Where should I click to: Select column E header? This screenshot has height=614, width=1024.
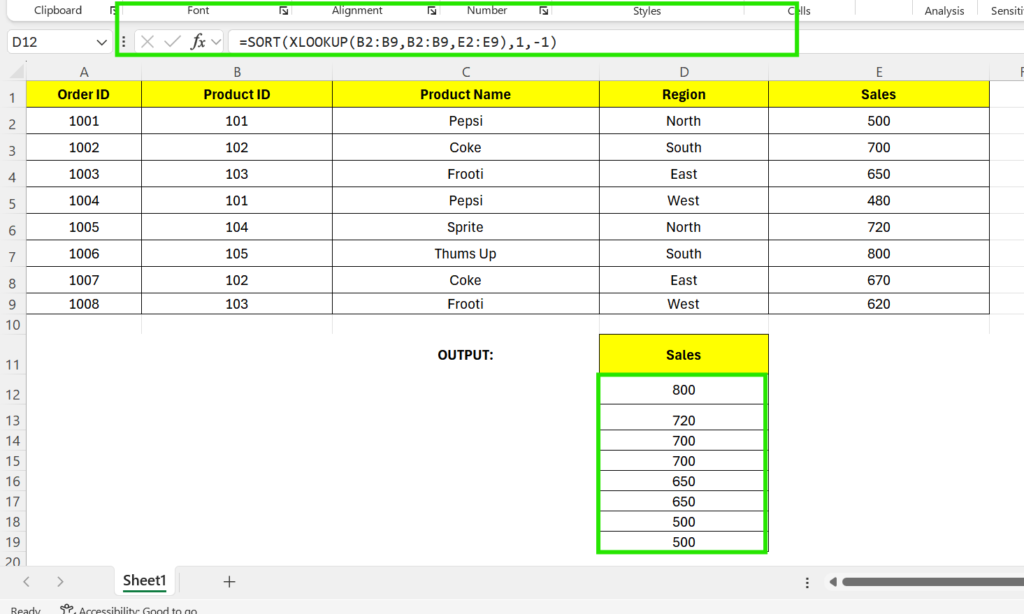[879, 72]
